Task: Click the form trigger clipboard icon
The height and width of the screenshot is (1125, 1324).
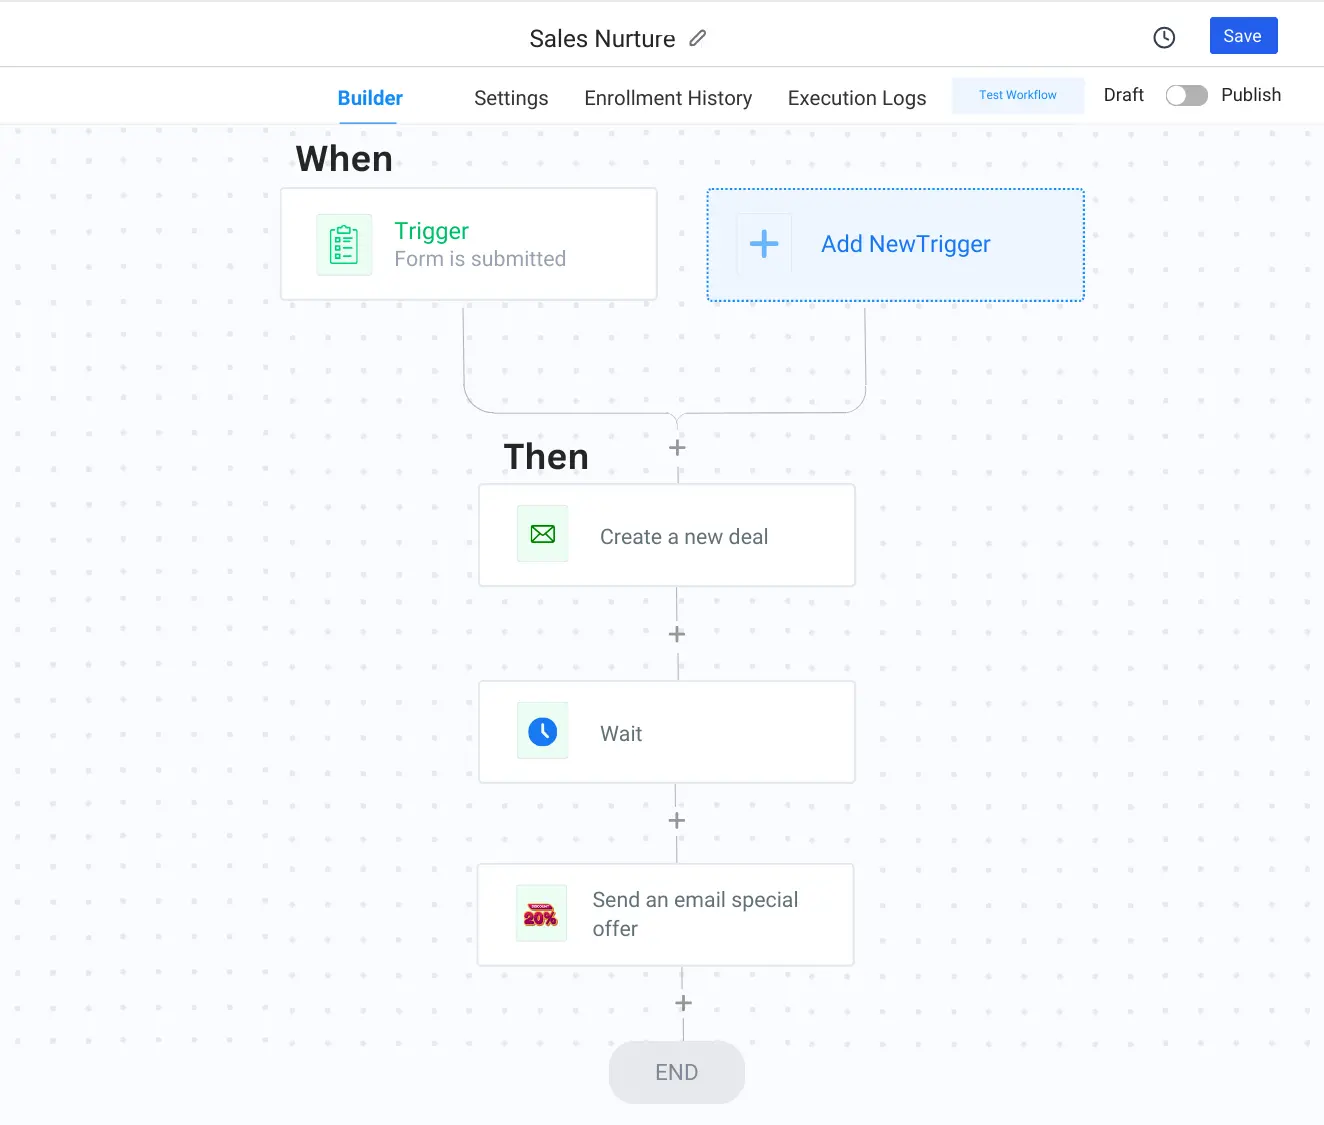Action: (x=344, y=244)
